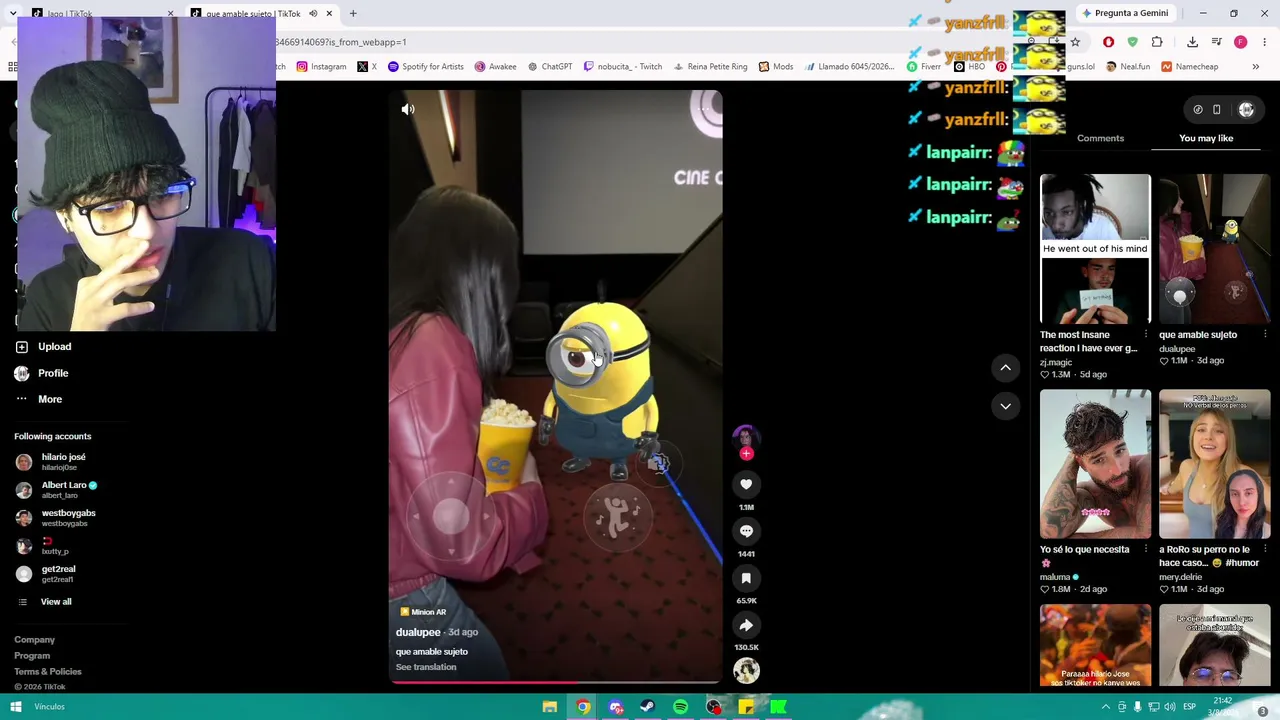
Task: Expand the View all following accounts list
Action: pos(45,602)
